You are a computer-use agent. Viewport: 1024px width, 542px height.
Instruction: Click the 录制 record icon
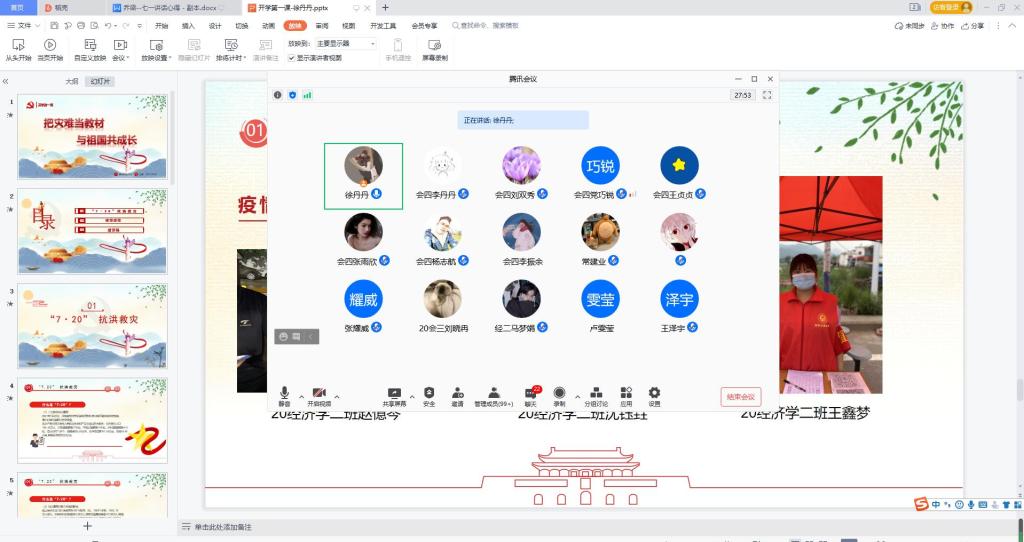pos(560,393)
